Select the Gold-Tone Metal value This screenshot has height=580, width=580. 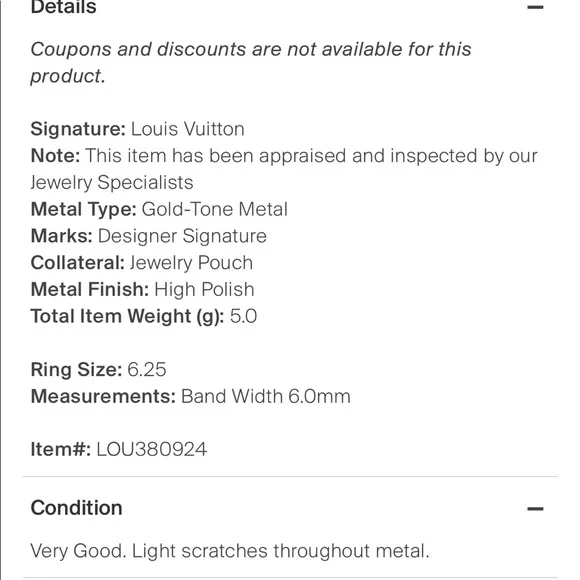tap(215, 209)
